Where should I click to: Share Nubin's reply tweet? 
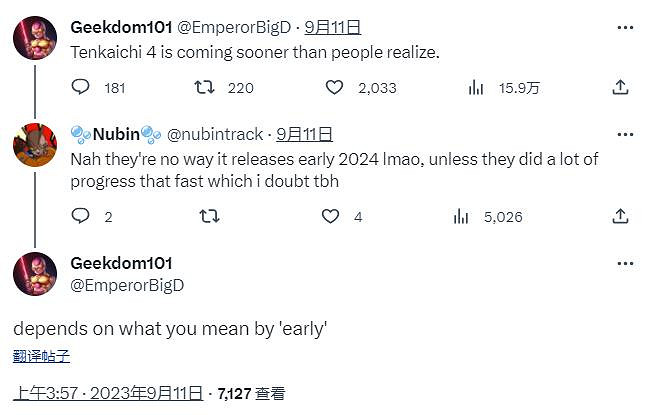619,216
